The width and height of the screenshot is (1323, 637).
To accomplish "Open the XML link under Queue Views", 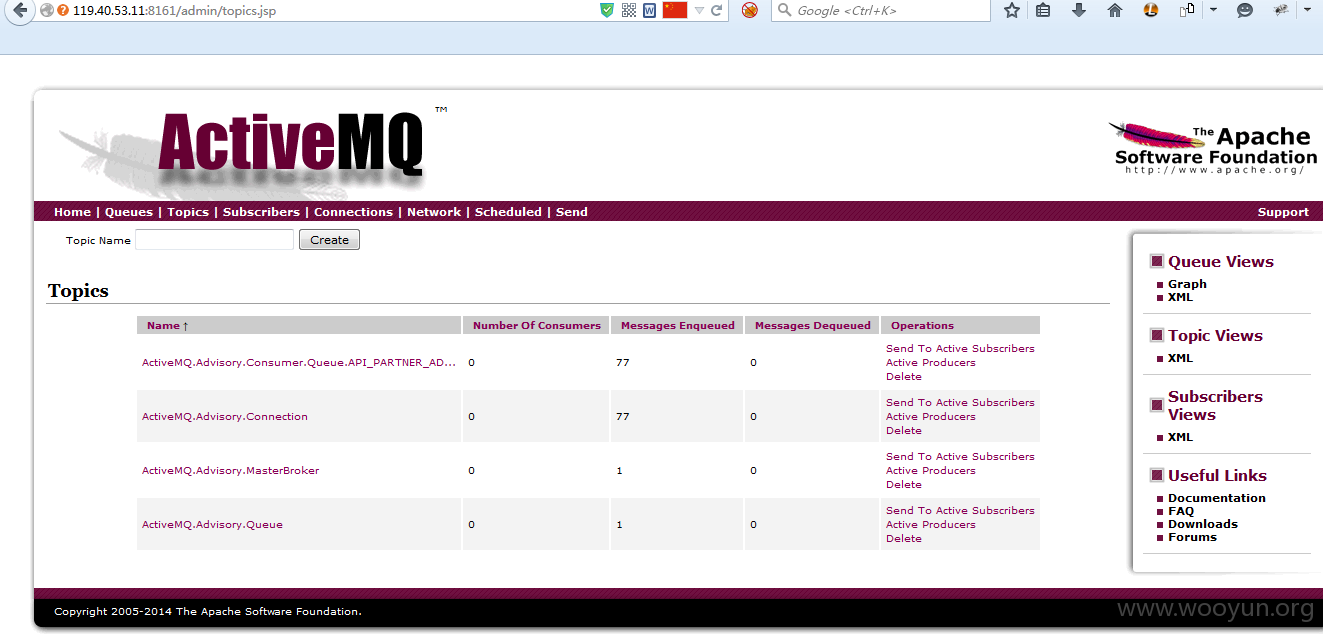I will tap(1180, 297).
